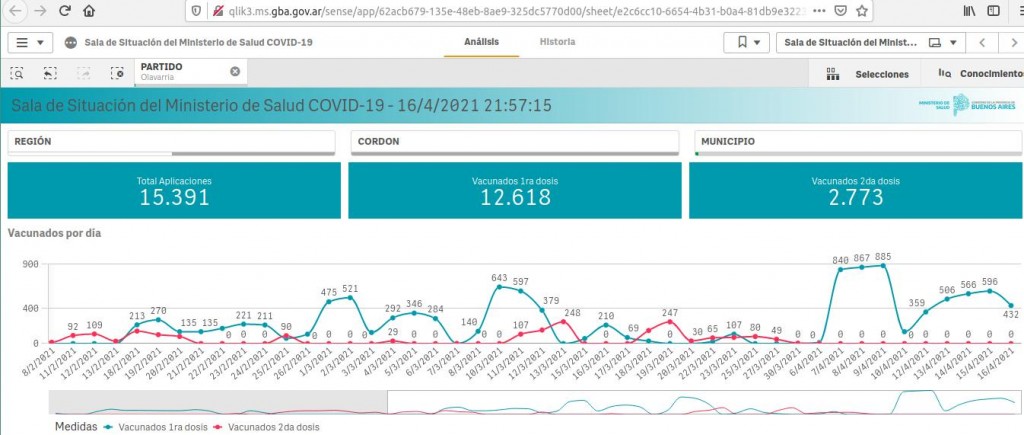Reload the current page

pyautogui.click(x=65, y=11)
